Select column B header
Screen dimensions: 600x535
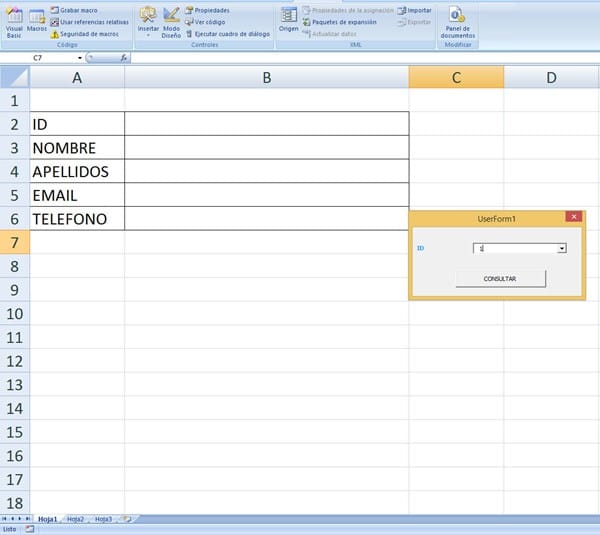[x=266, y=78]
